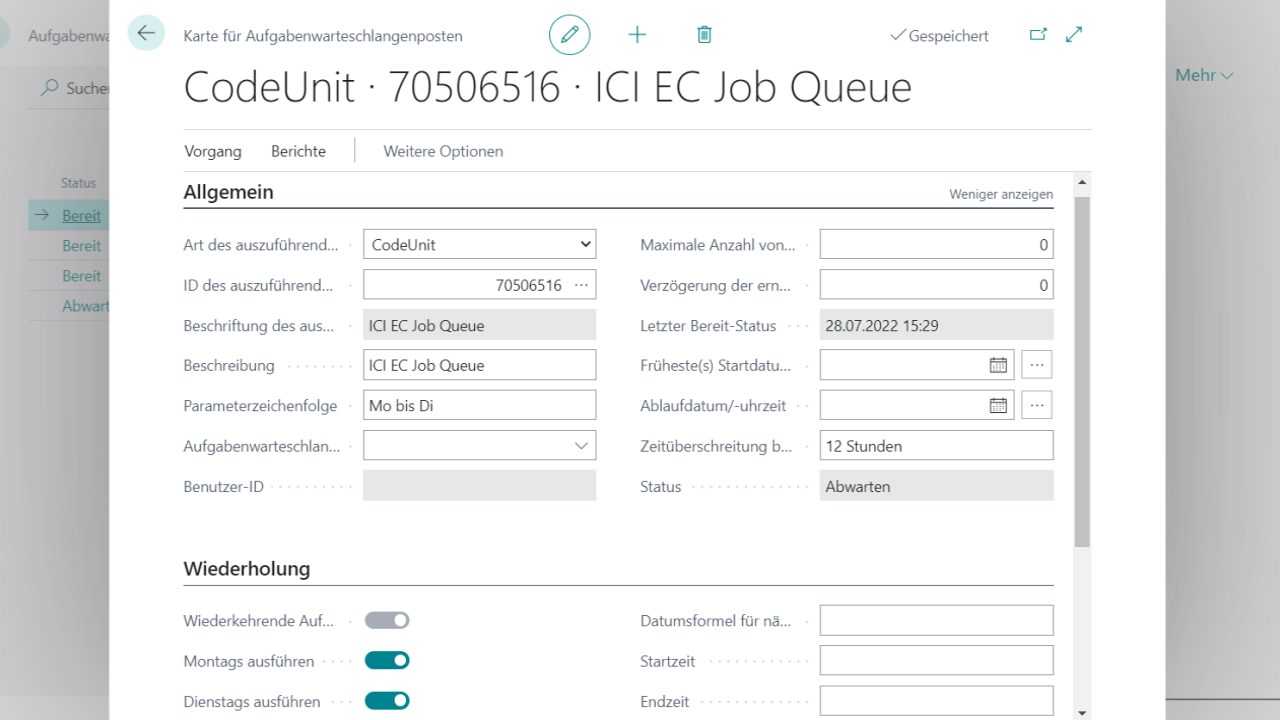Click Weitere Optionen
Image resolution: width=1280 pixels, height=720 pixels.
tap(443, 151)
